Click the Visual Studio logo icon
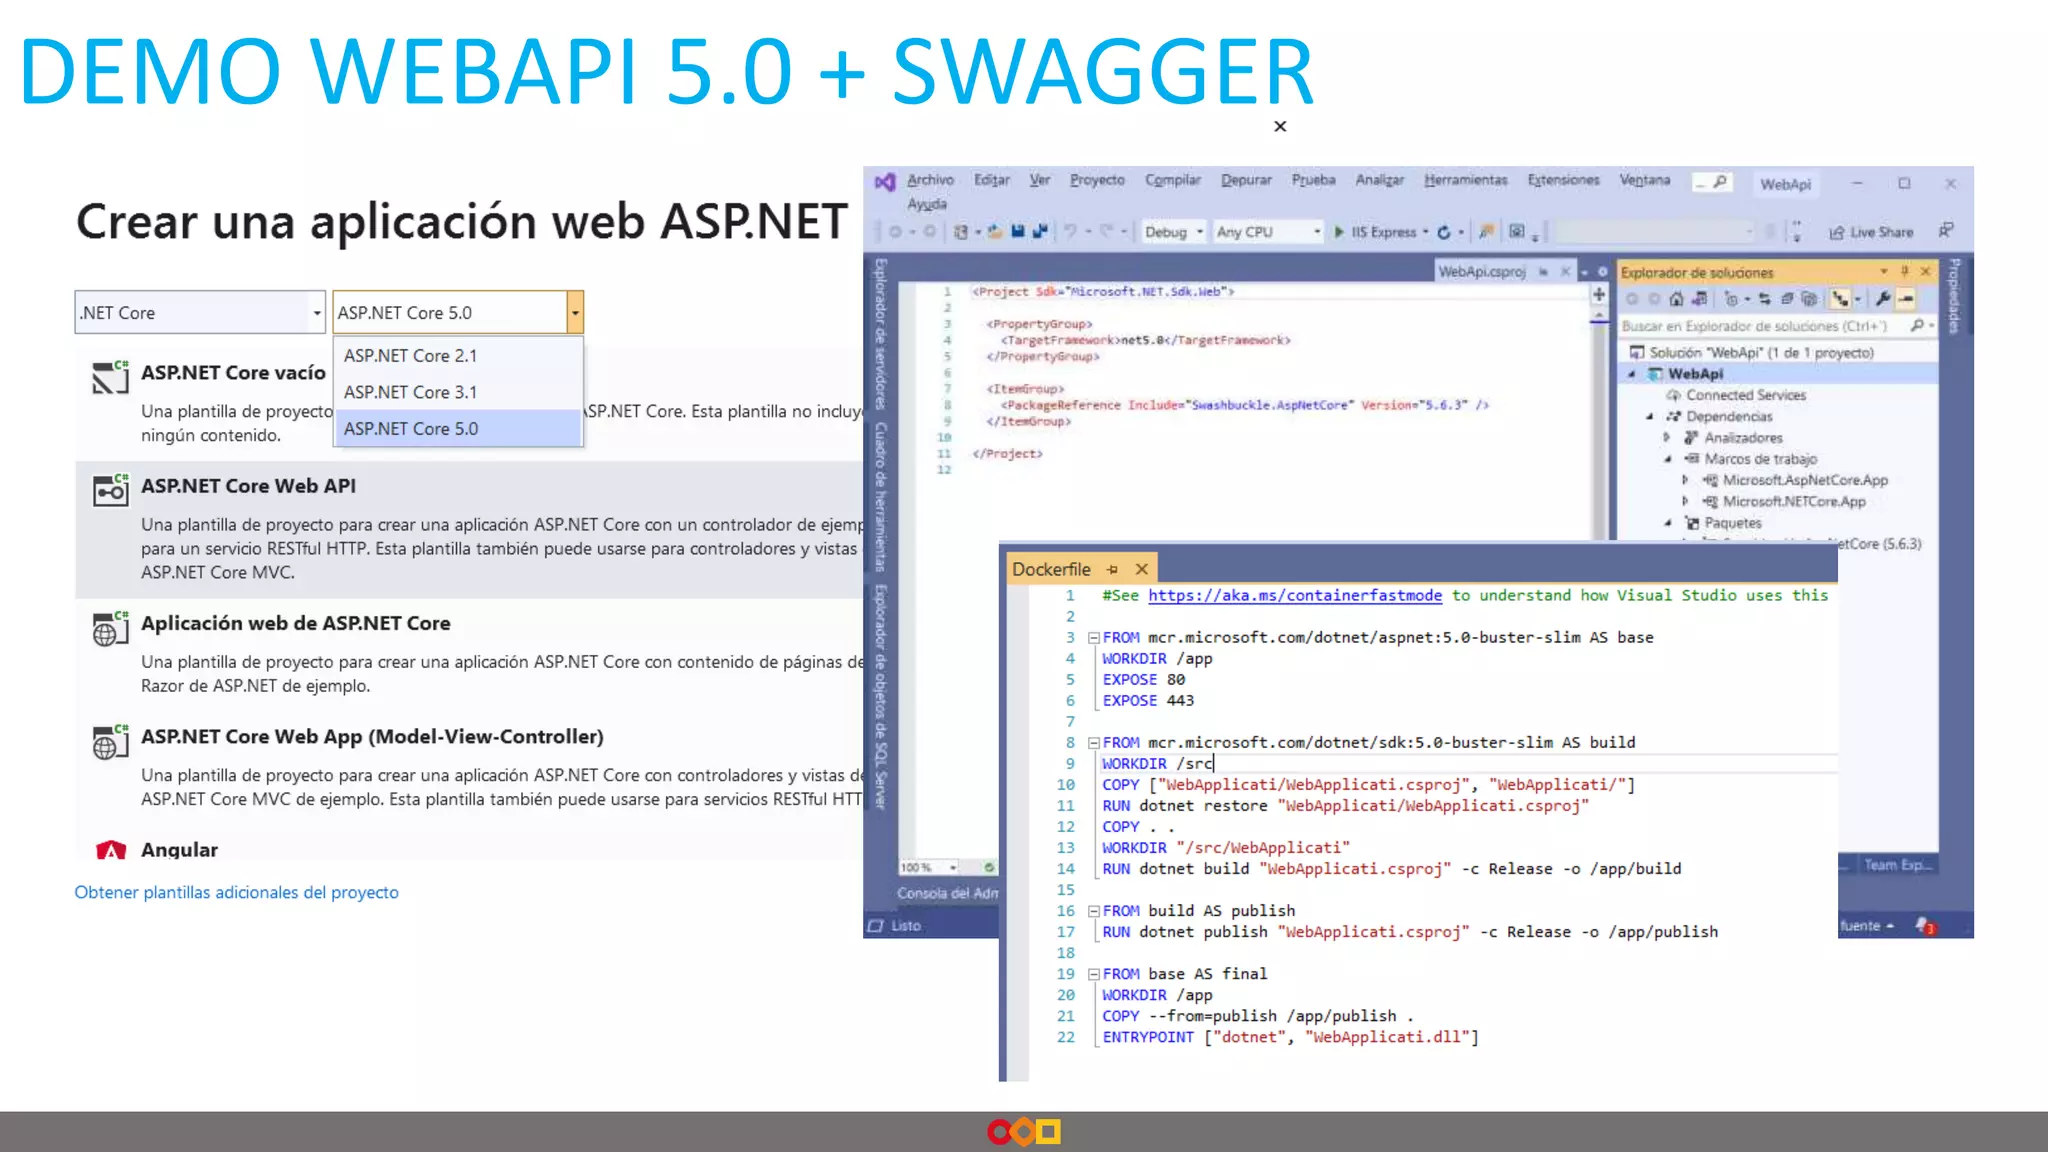This screenshot has height=1152, width=2048. (885, 182)
